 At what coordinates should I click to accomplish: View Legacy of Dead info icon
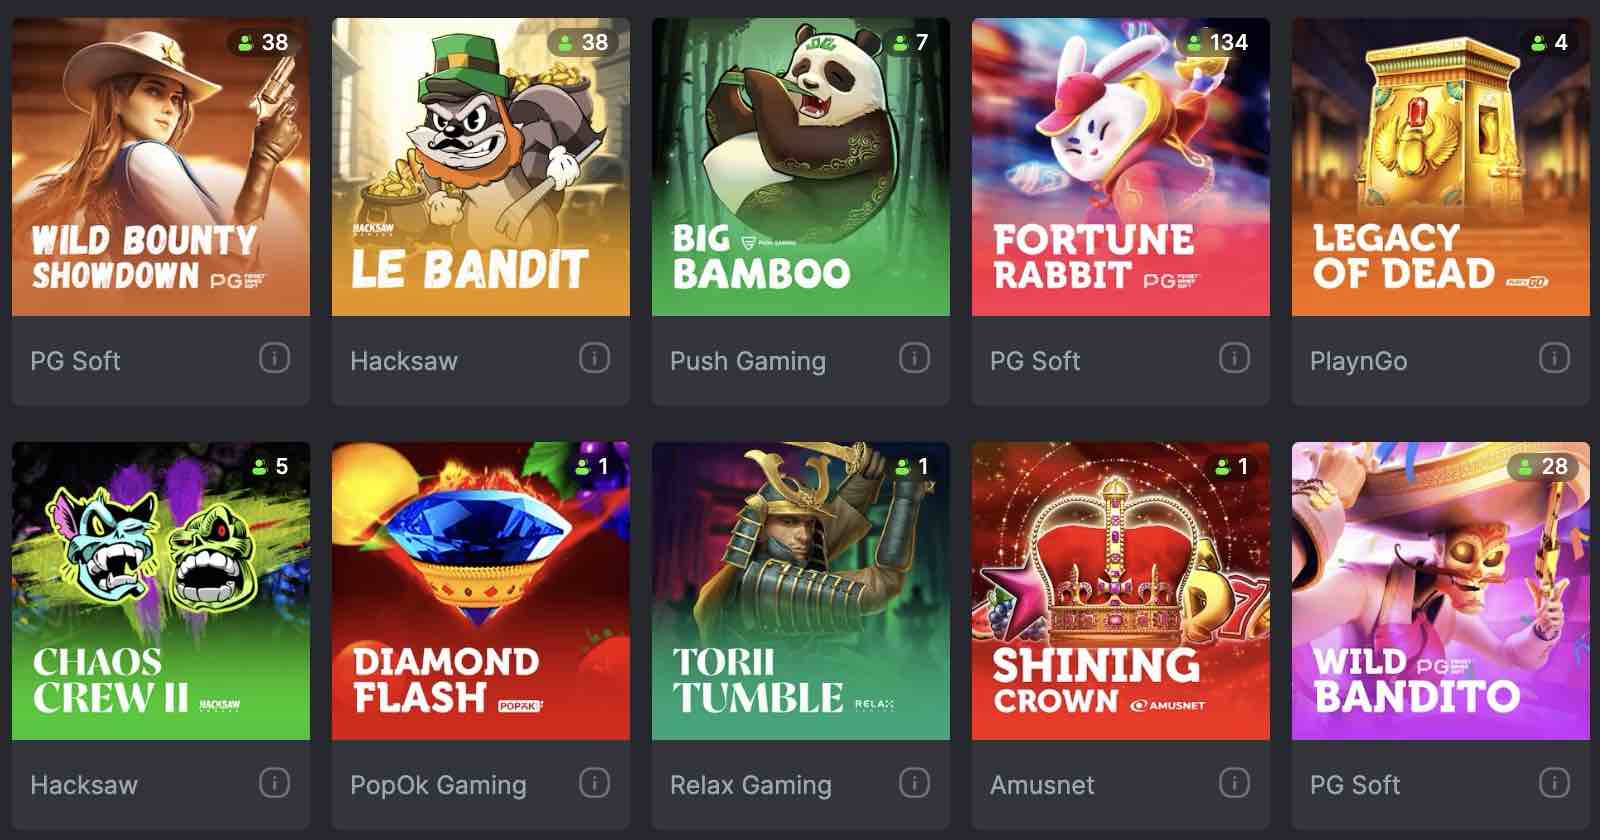(1554, 358)
